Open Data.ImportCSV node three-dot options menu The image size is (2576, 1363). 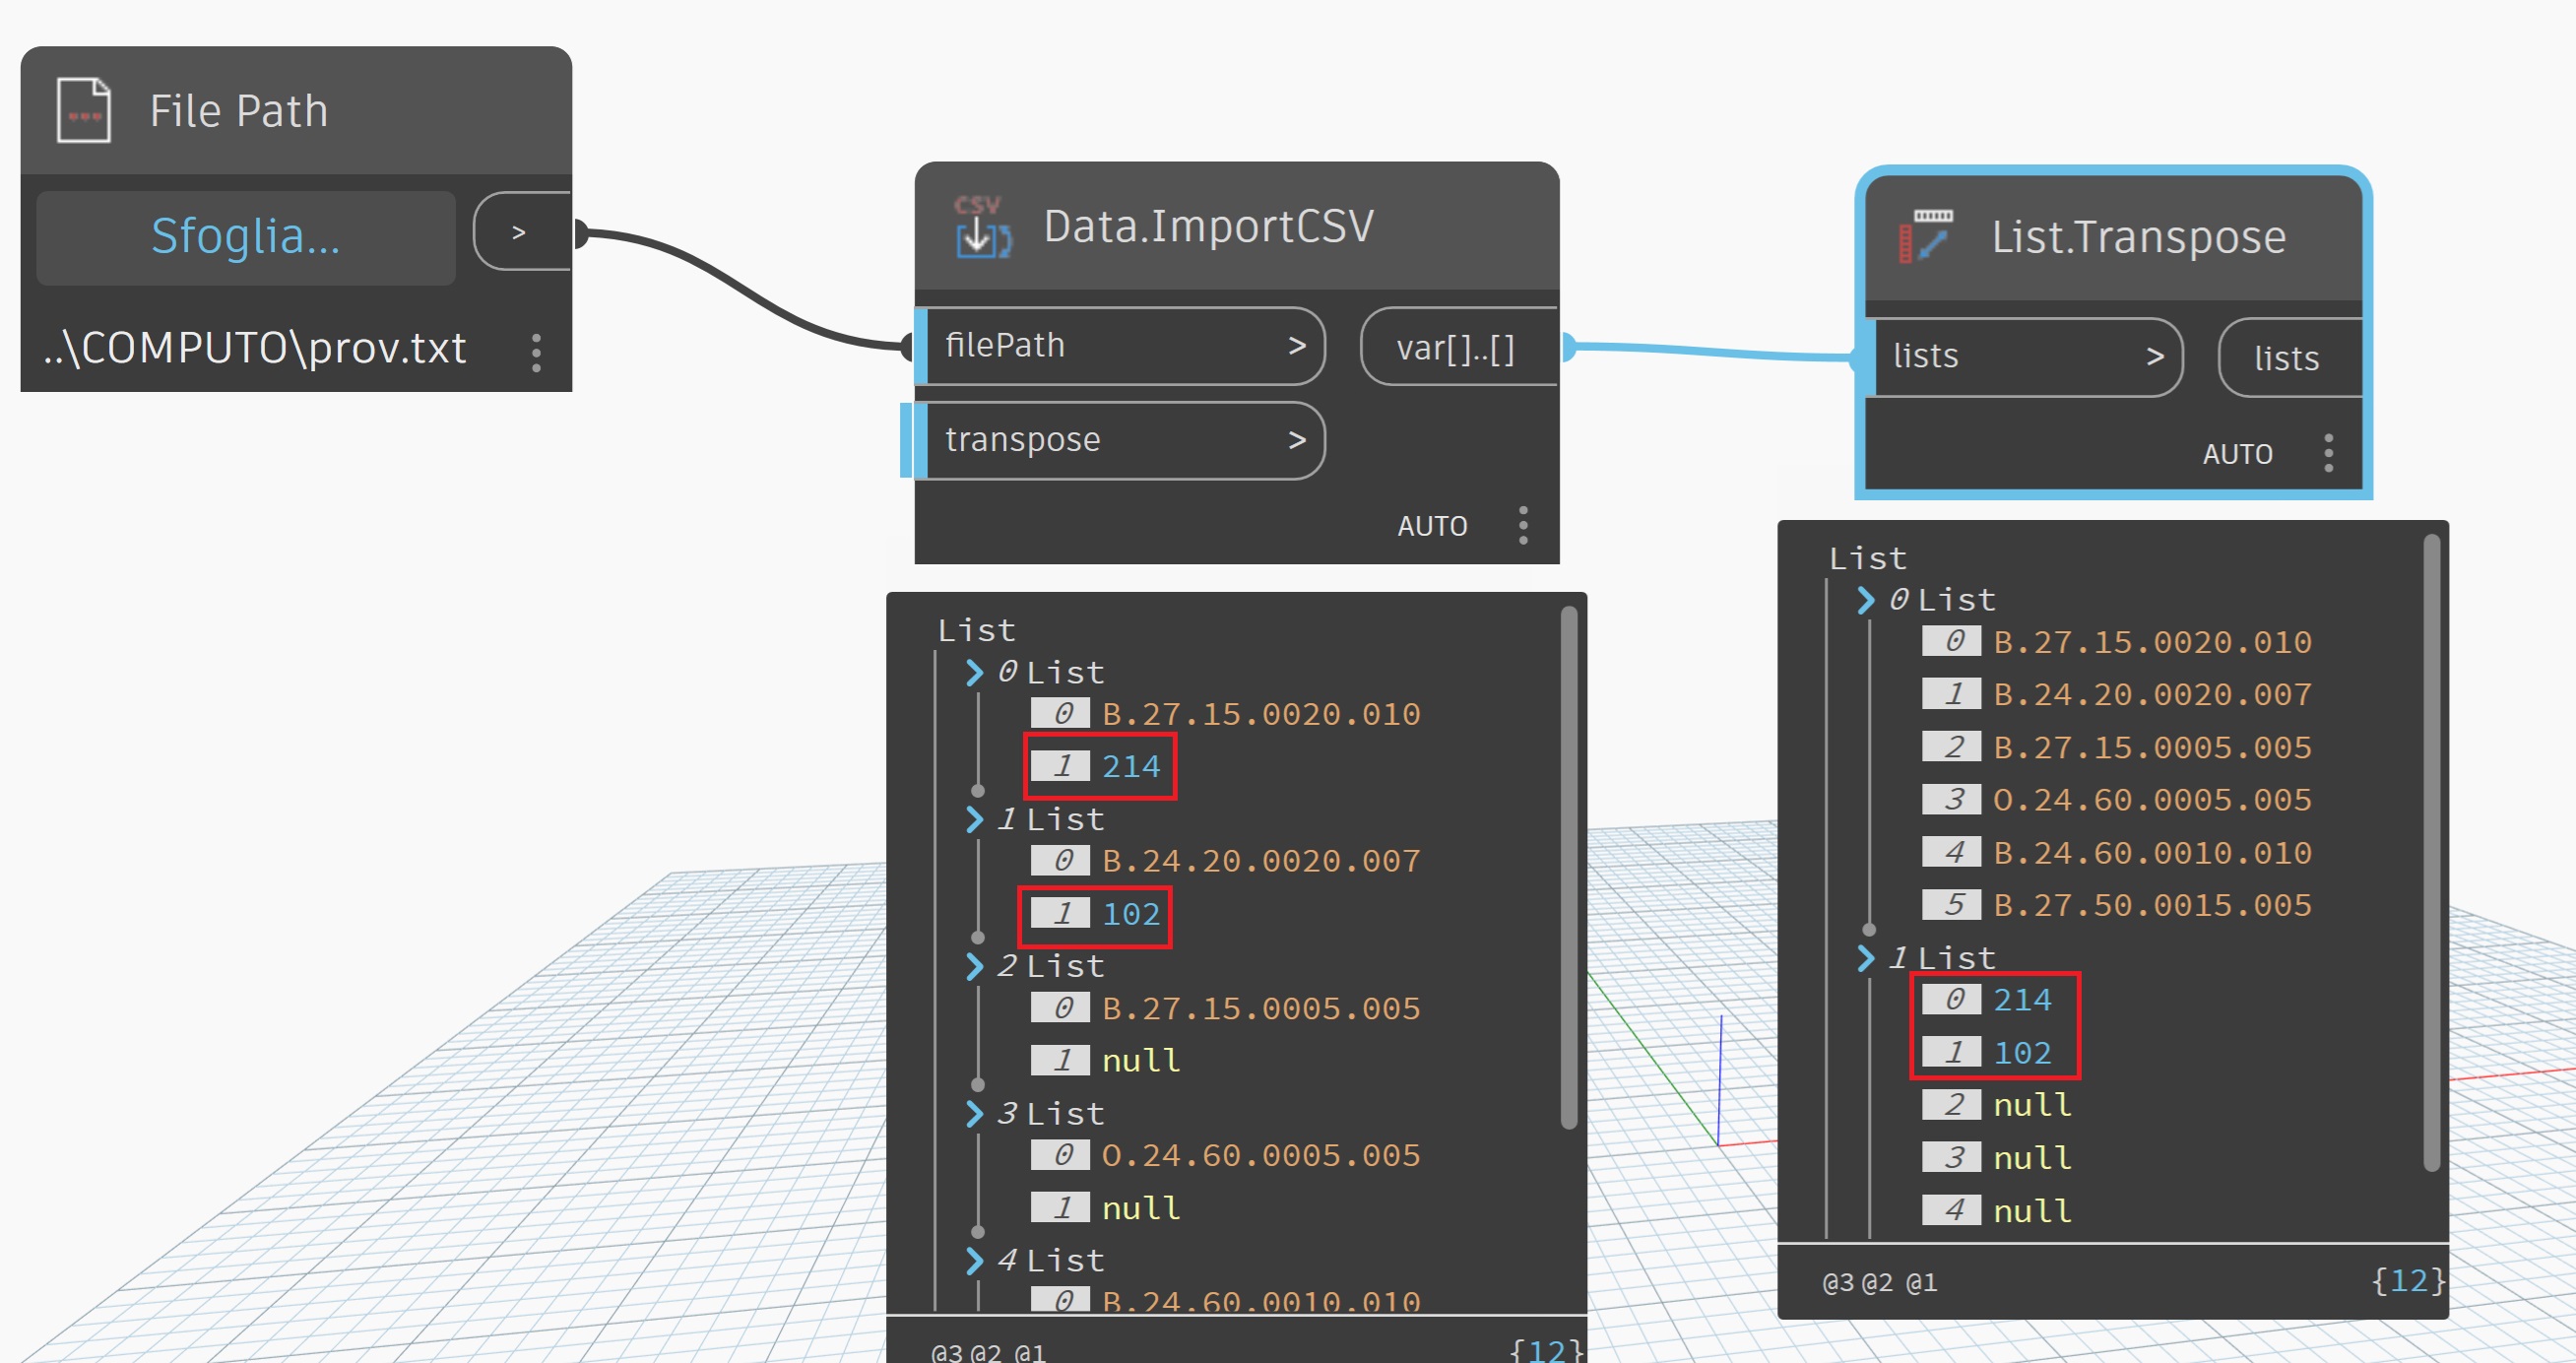click(x=1522, y=525)
